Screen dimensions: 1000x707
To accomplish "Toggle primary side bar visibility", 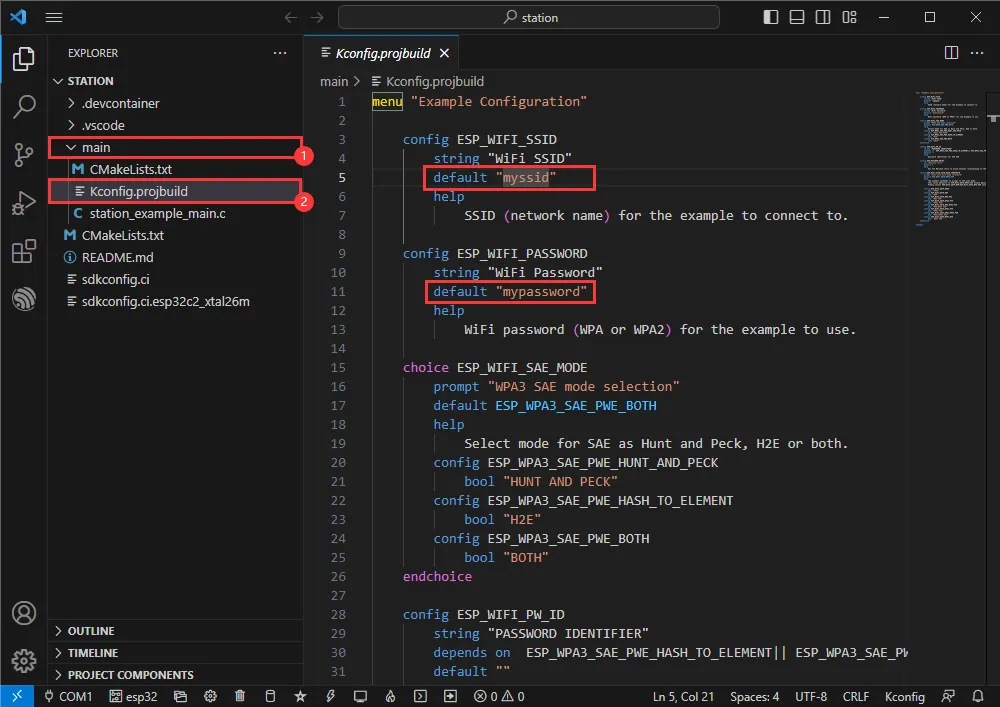I will (x=770, y=17).
